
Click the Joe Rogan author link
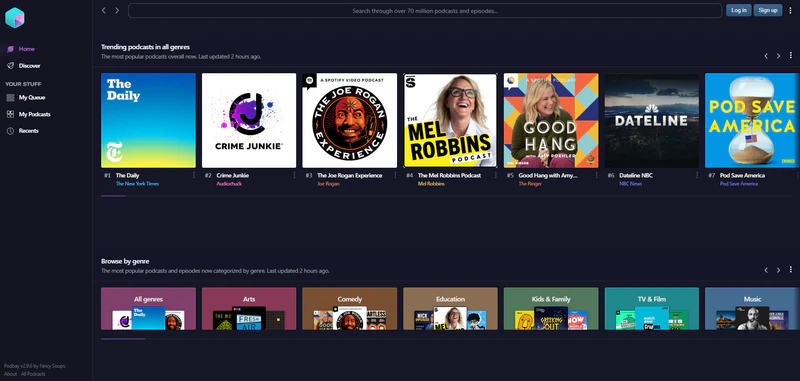[328, 184]
